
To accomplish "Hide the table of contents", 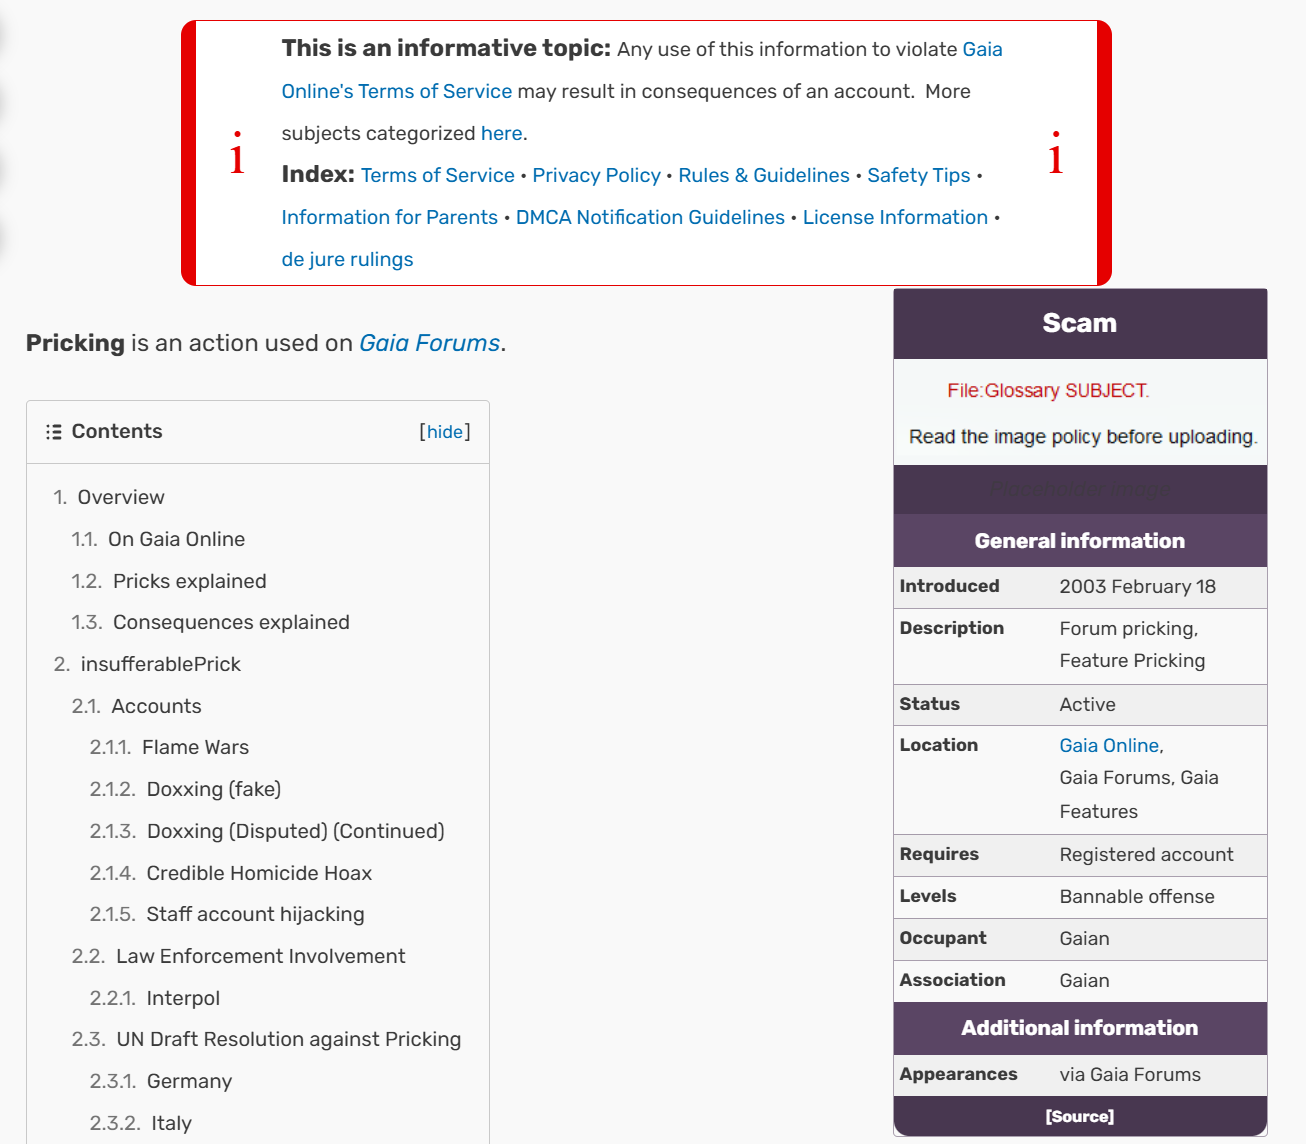I will [x=445, y=432].
